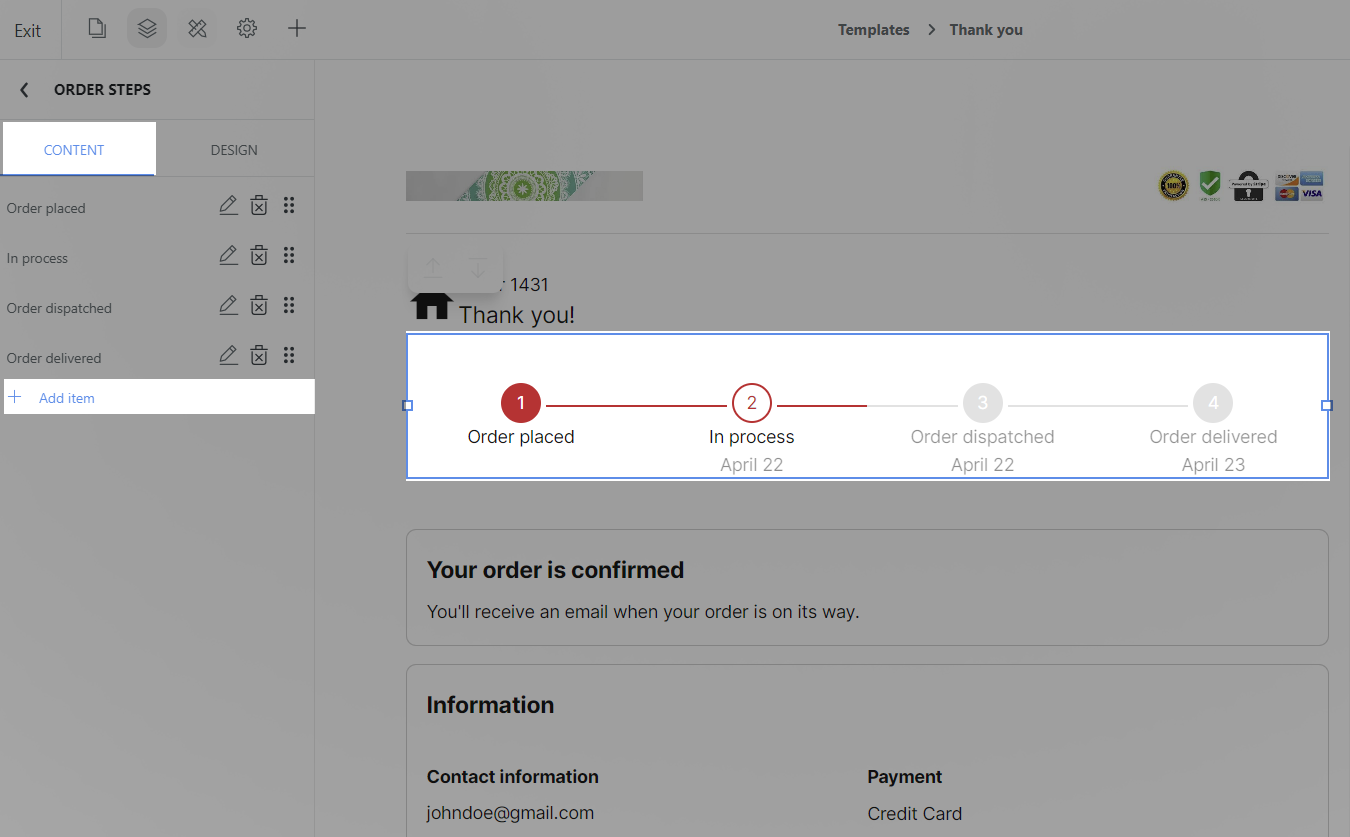Image resolution: width=1350 pixels, height=837 pixels.
Task: Open the settings gear icon
Action: 247,28
